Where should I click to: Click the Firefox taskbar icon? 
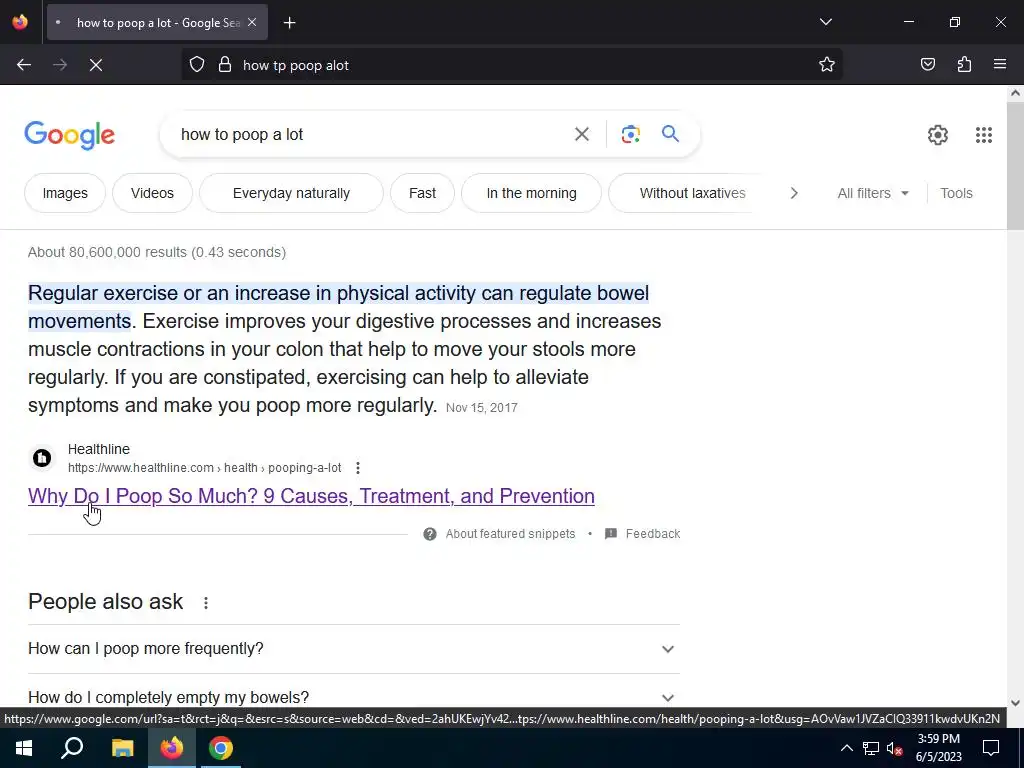[172, 748]
